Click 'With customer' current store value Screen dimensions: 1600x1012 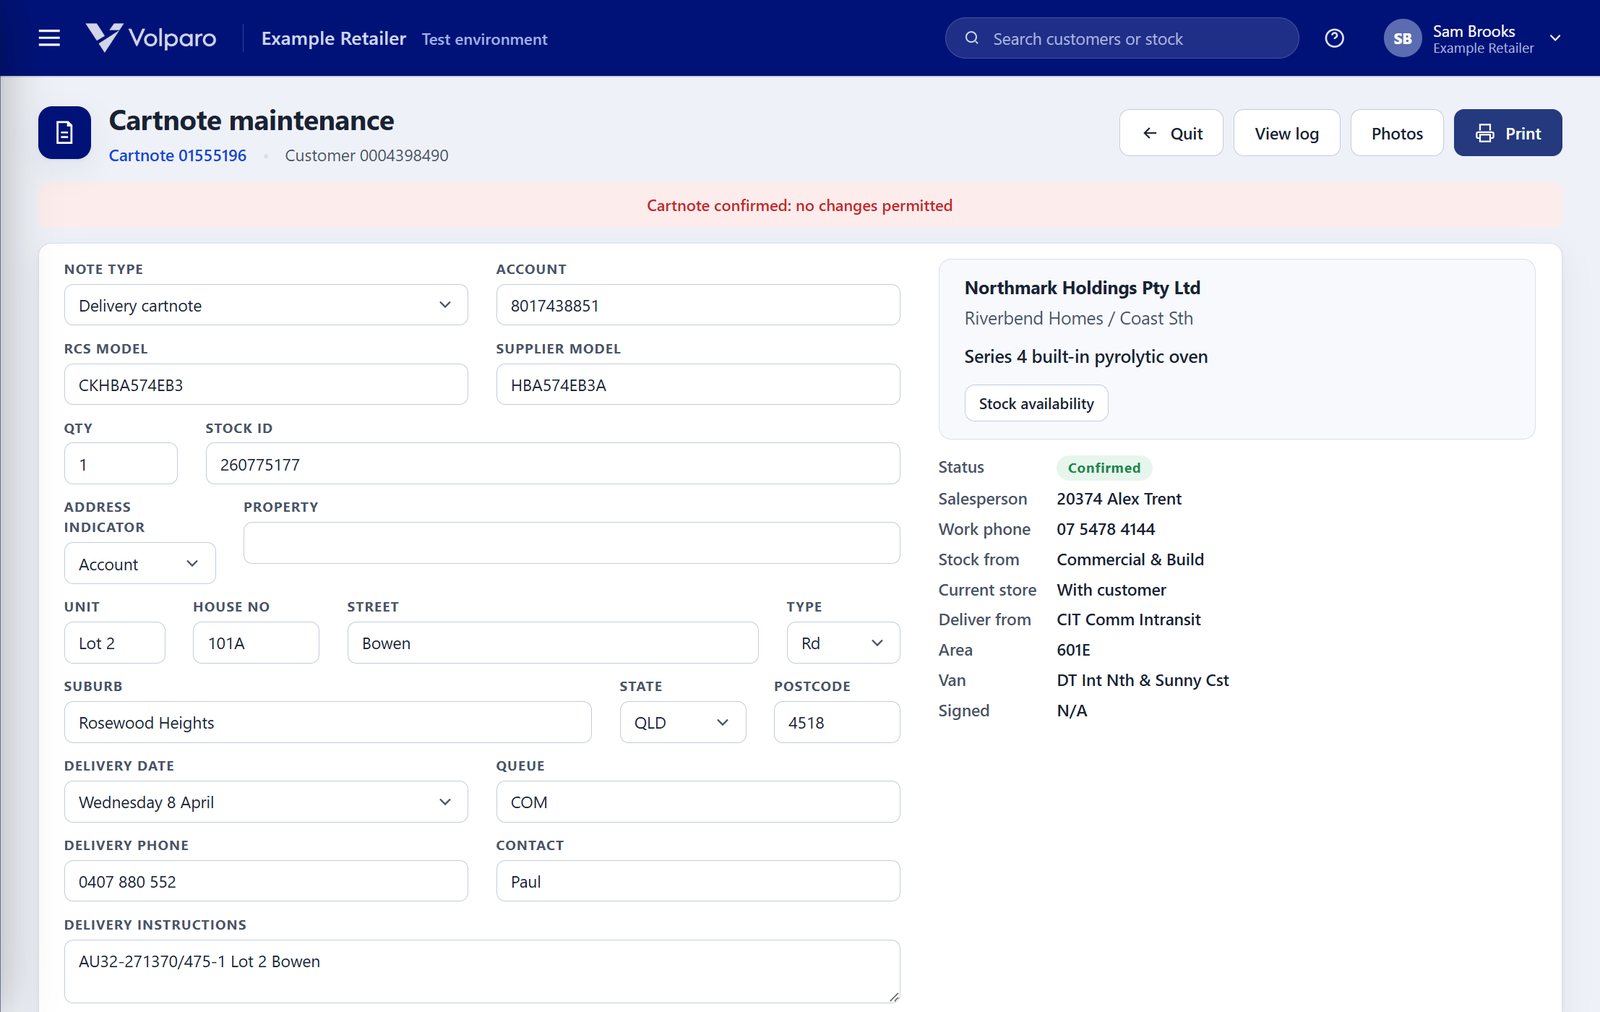(x=1111, y=590)
